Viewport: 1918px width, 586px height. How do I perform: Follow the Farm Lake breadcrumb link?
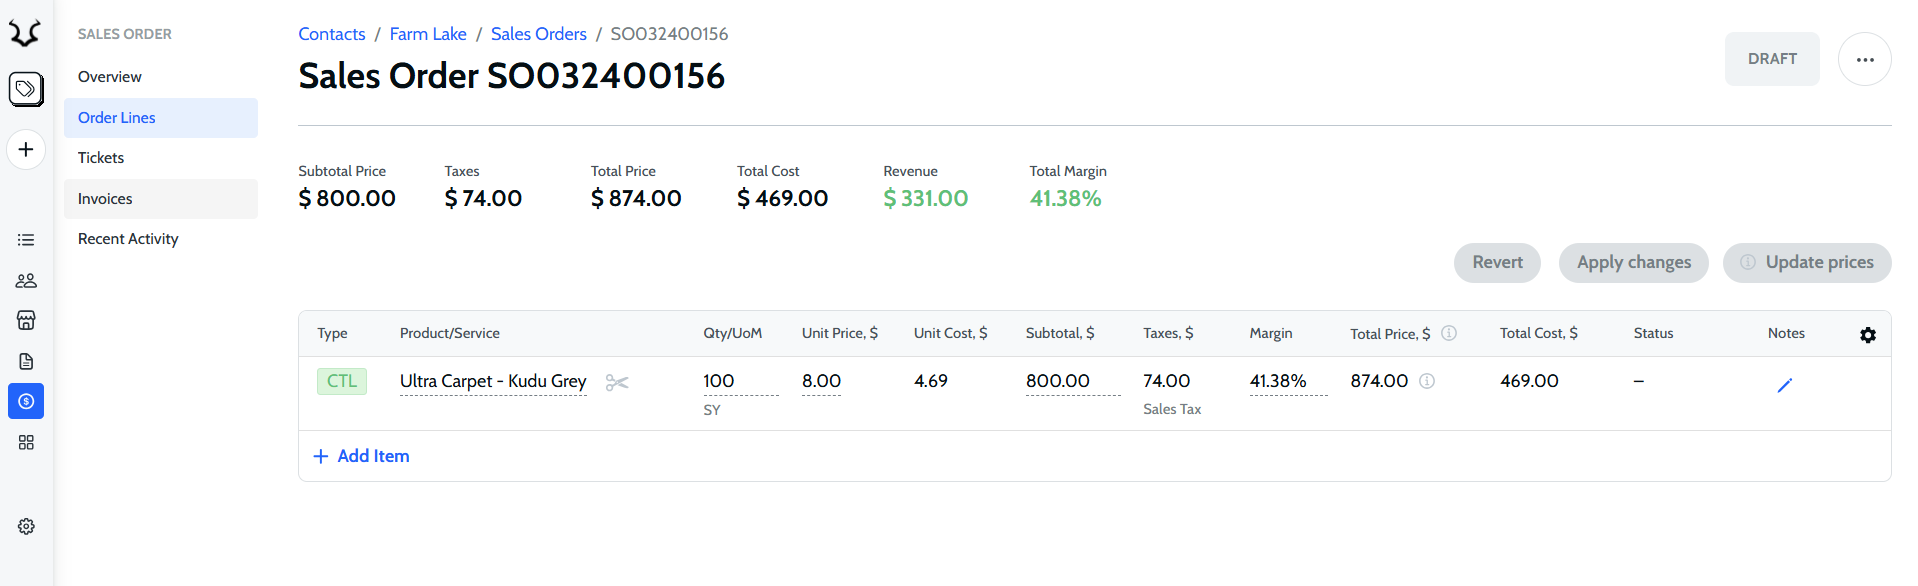click(x=428, y=34)
